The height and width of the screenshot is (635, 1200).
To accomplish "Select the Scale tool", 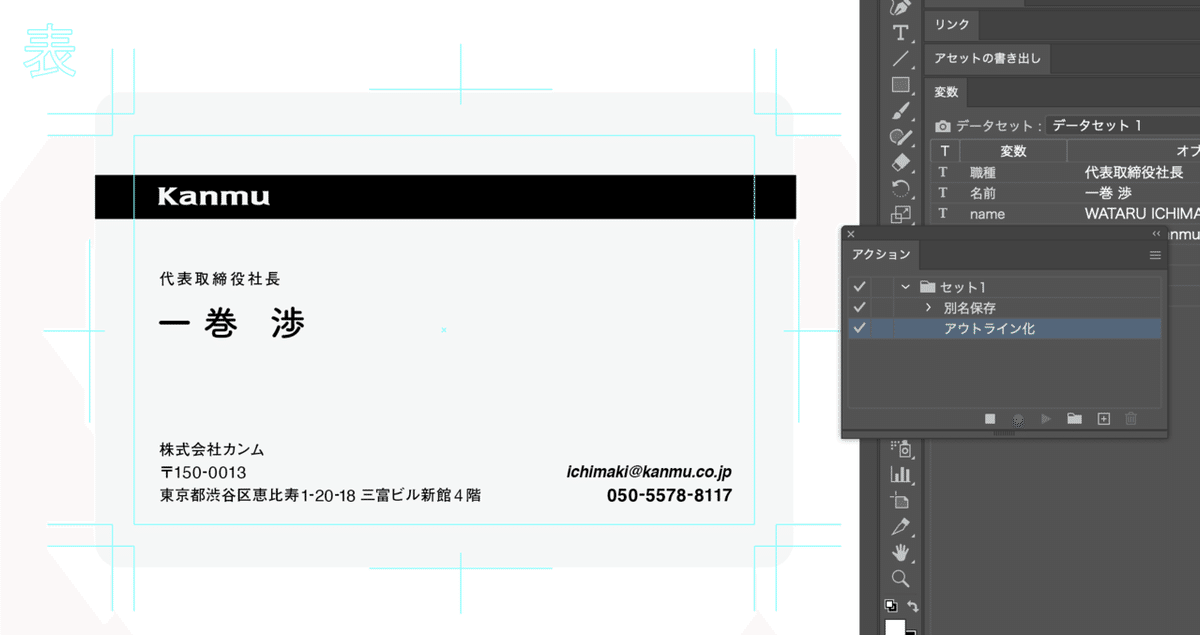I will point(900,214).
